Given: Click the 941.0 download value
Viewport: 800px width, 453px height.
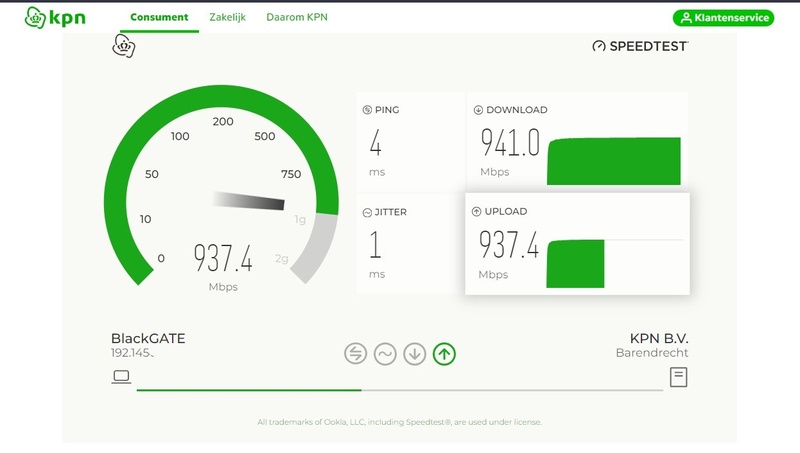Looking at the screenshot, I should (510, 142).
